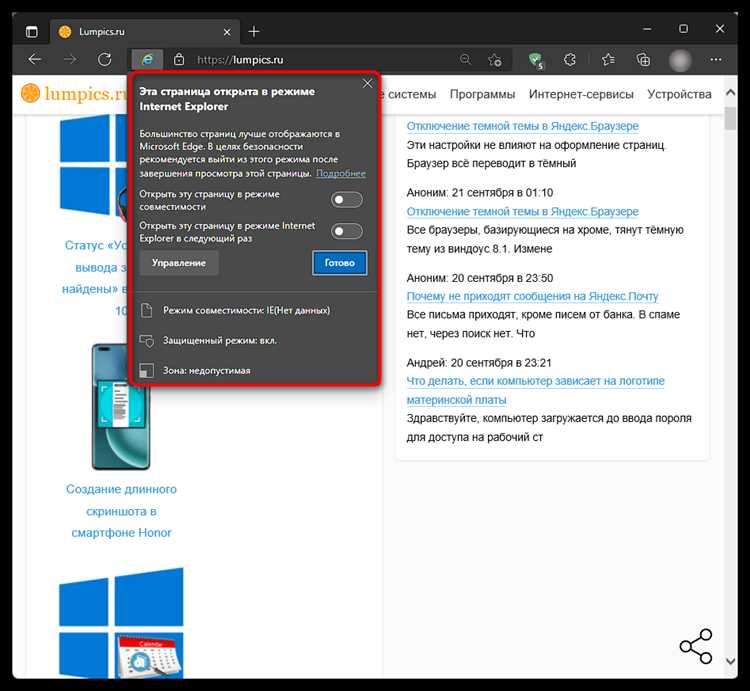Click the page scrollbar up arrow
The width and height of the screenshot is (750, 691).
730,93
